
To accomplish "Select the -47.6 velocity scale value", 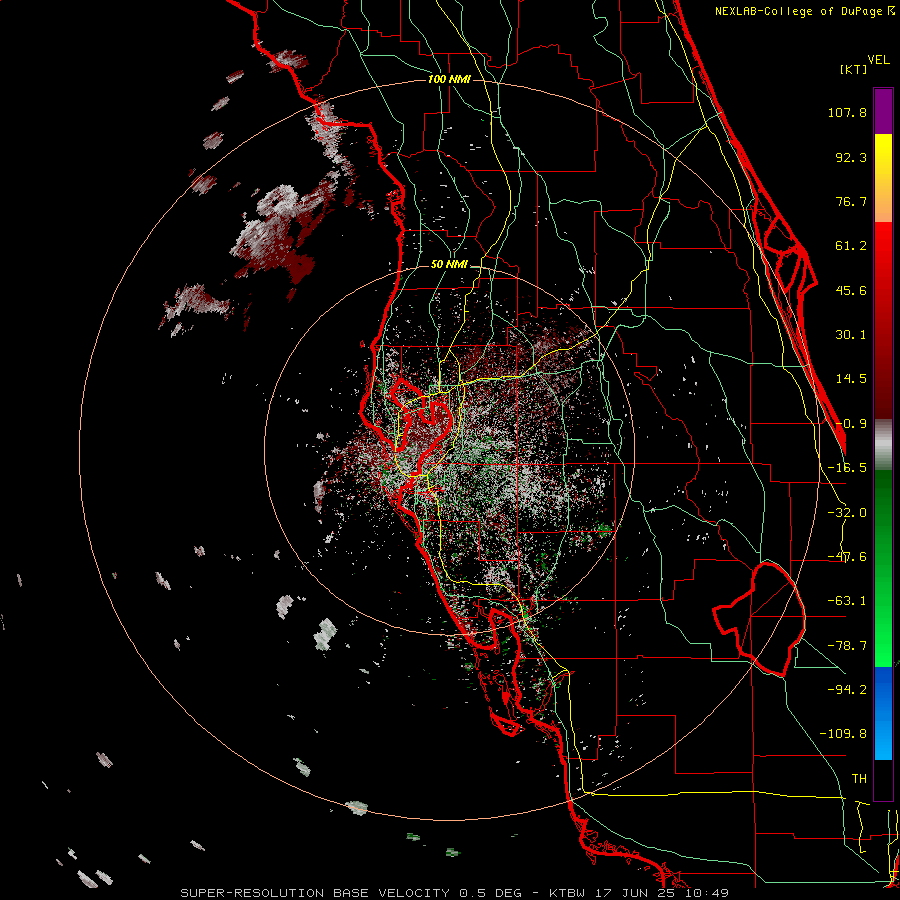I will [x=847, y=557].
